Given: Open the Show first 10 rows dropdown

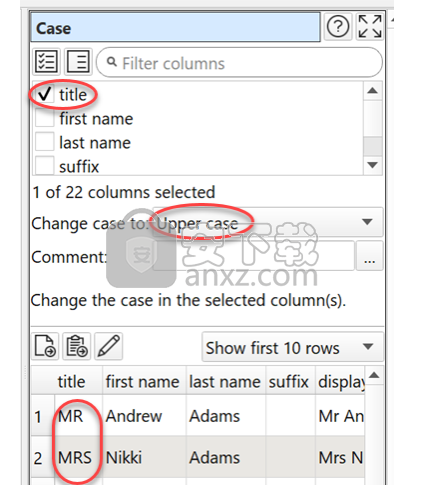Looking at the screenshot, I should (x=292, y=347).
